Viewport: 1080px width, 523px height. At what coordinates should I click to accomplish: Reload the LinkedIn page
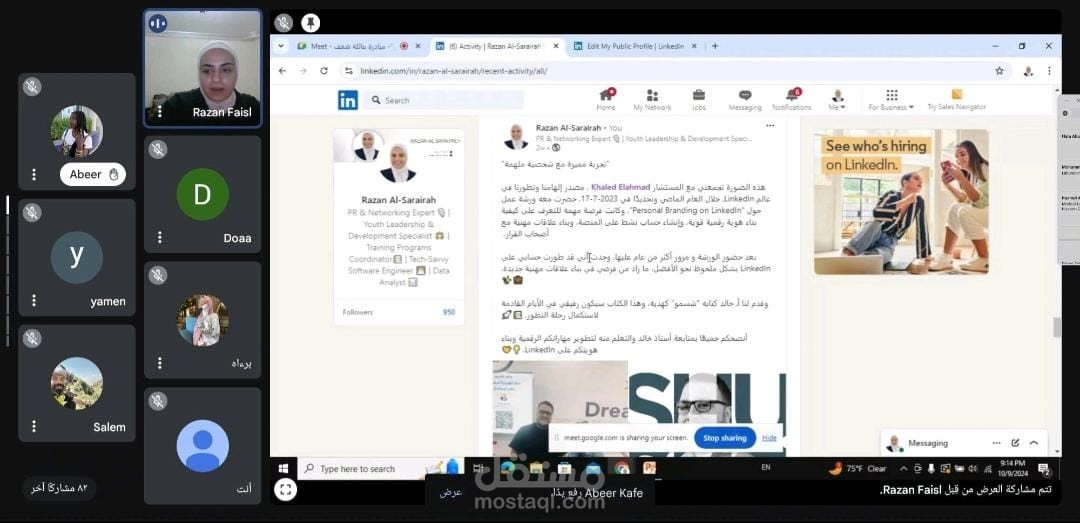(324, 70)
